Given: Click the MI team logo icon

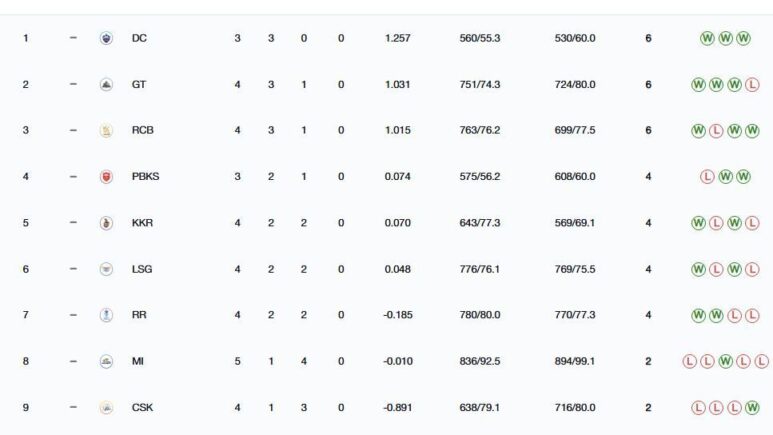Looking at the screenshot, I should click(x=106, y=361).
